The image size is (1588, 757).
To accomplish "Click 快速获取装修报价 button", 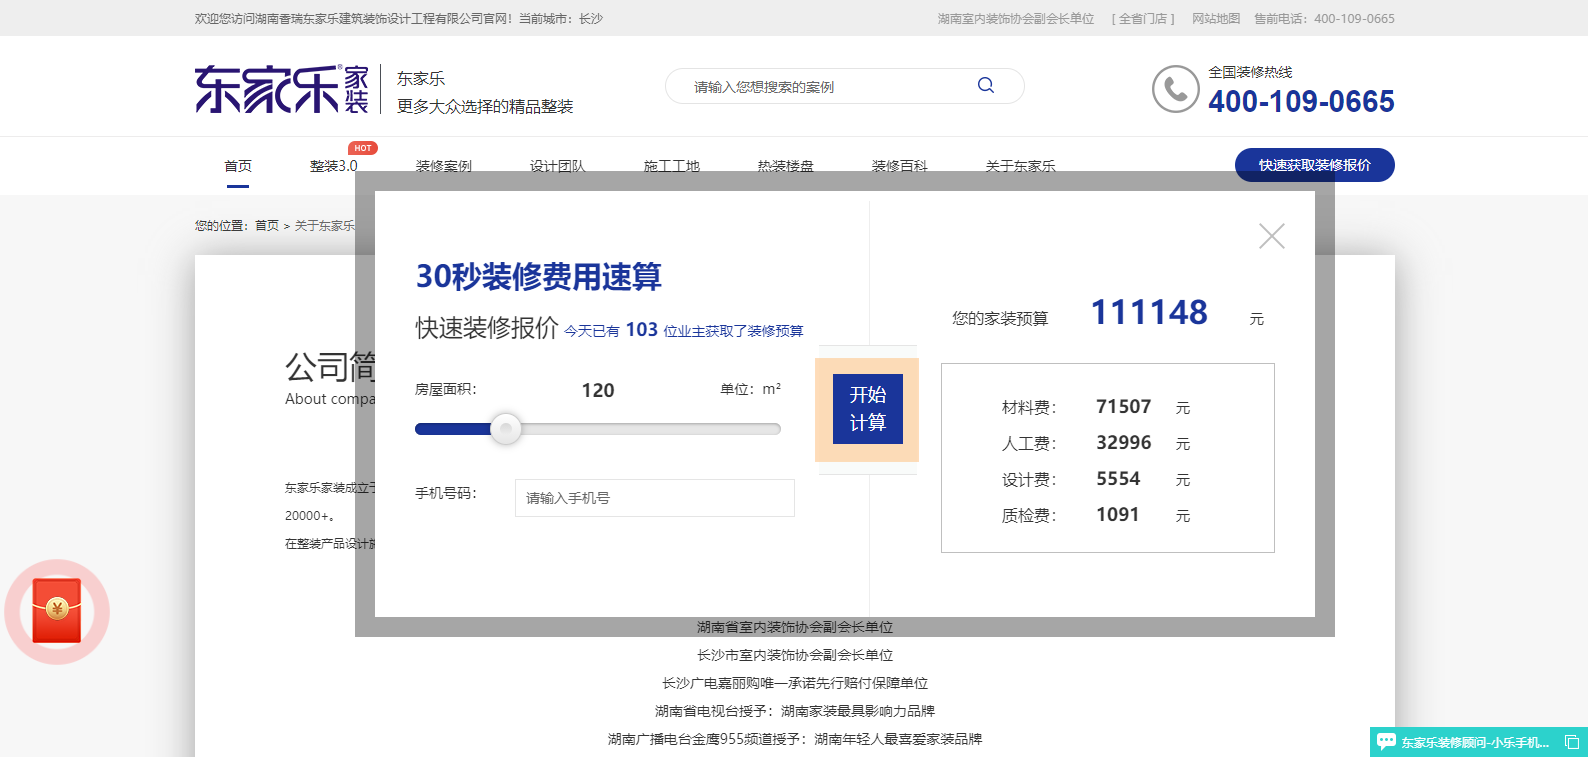I will pyautogui.click(x=1314, y=165).
